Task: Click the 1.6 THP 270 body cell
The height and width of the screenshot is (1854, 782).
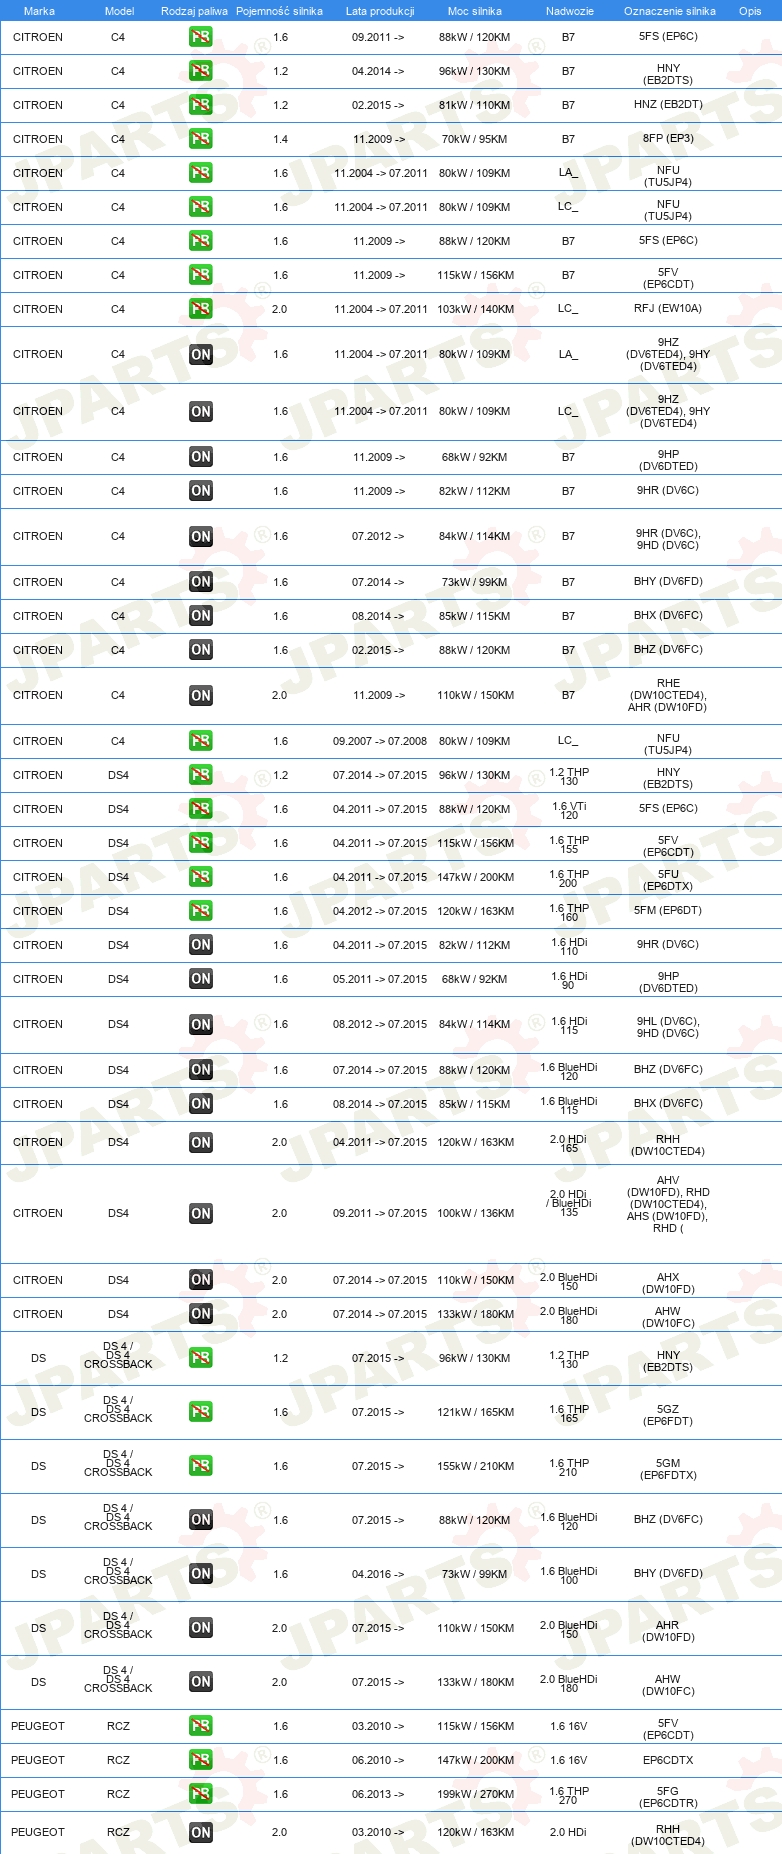Action: (569, 1795)
